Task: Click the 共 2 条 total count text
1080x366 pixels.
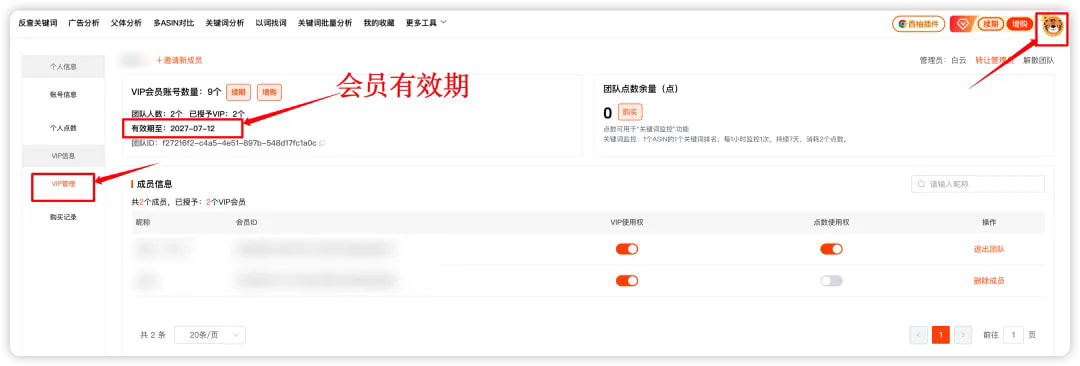Action: tap(154, 335)
